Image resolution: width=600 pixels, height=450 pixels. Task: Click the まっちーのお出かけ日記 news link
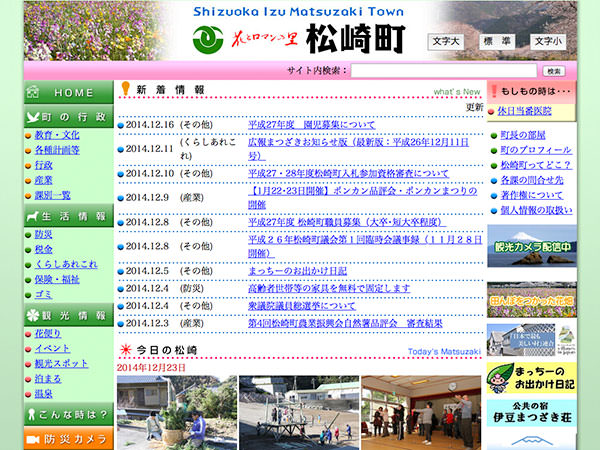(297, 271)
